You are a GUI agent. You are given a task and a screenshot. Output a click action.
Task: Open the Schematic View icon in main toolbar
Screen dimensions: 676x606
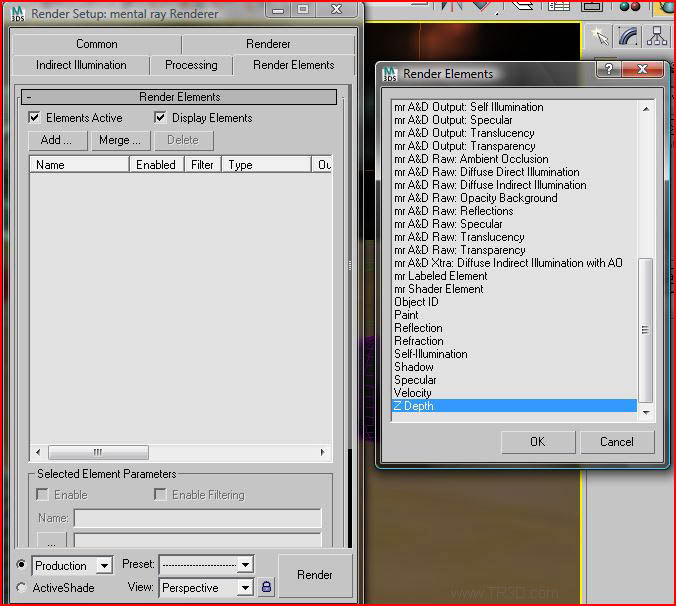[x=592, y=6]
